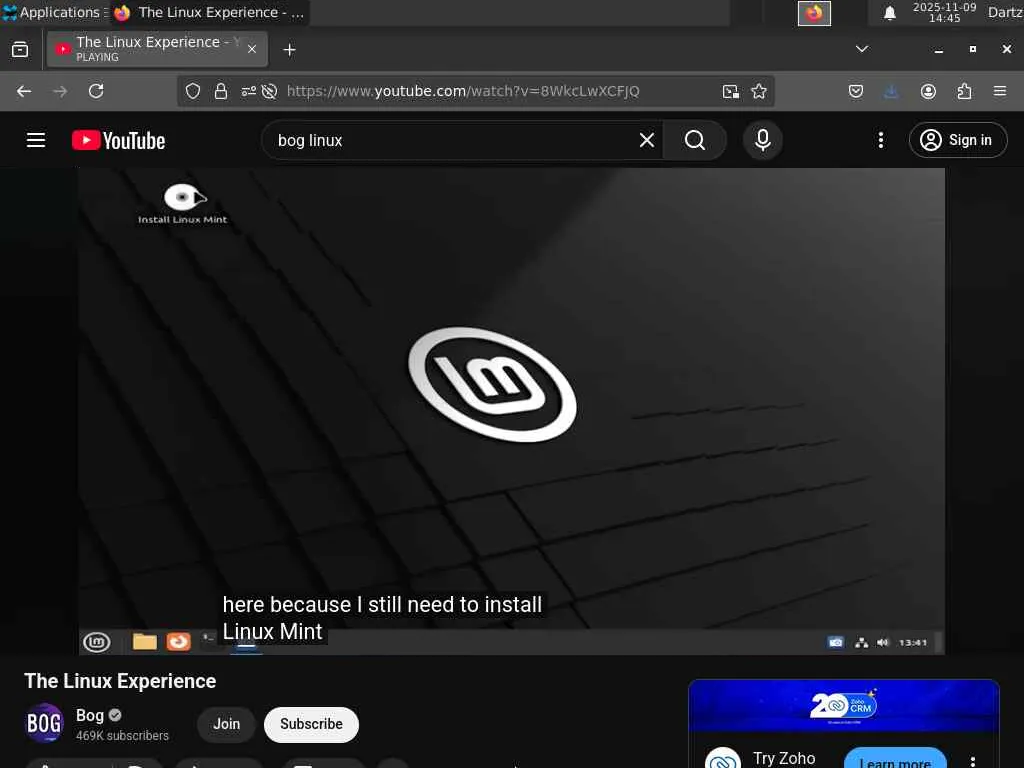Click Learn more on the Zoho ad
This screenshot has width=1024, height=768.
click(895, 760)
